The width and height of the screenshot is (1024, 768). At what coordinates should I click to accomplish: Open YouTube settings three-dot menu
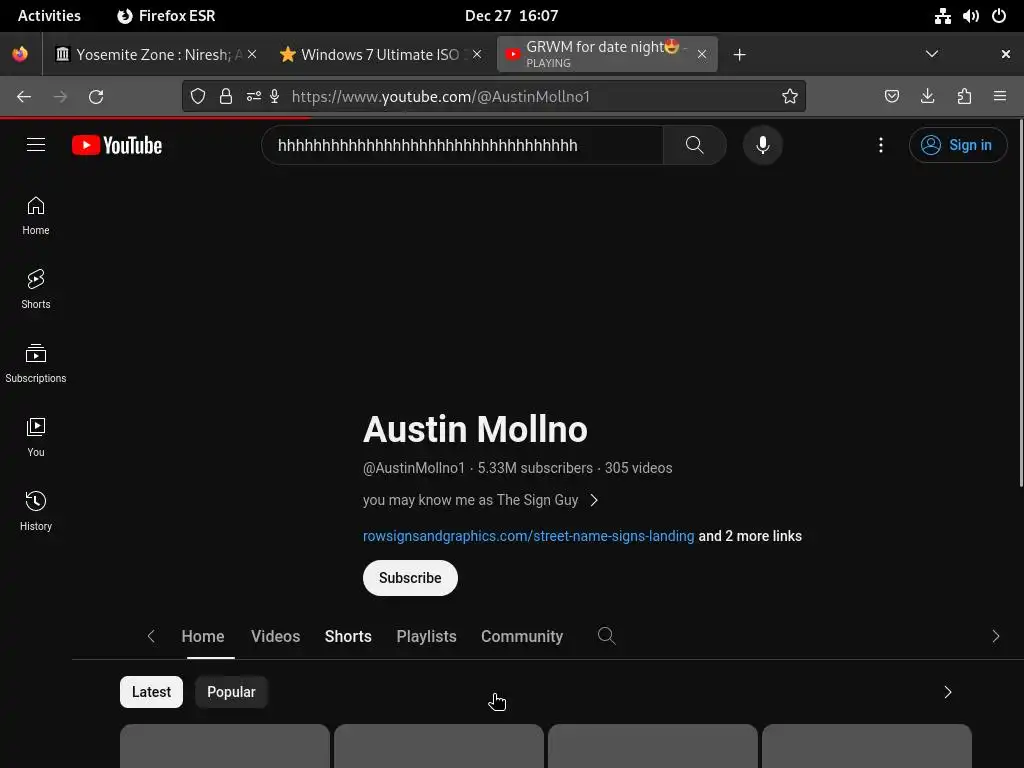880,145
